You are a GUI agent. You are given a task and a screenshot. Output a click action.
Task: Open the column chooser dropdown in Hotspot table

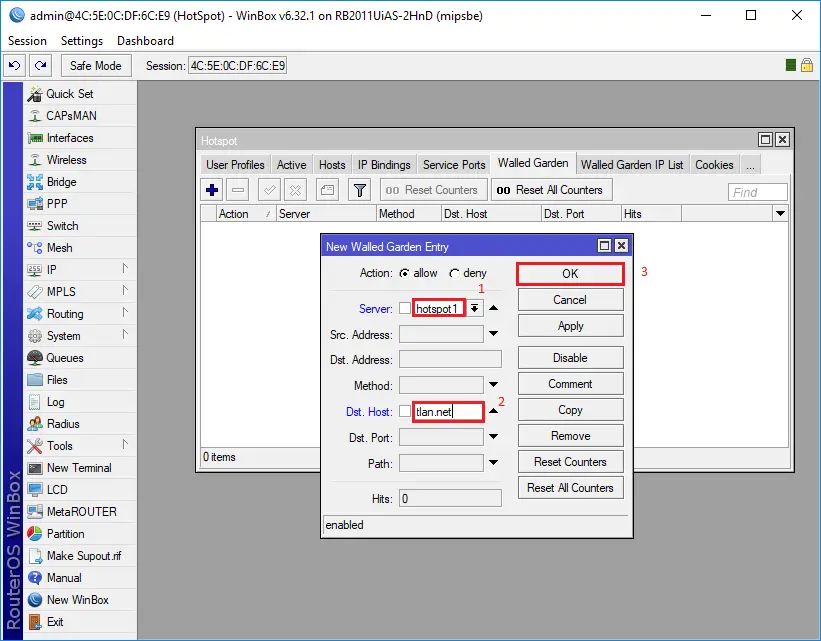[780, 213]
